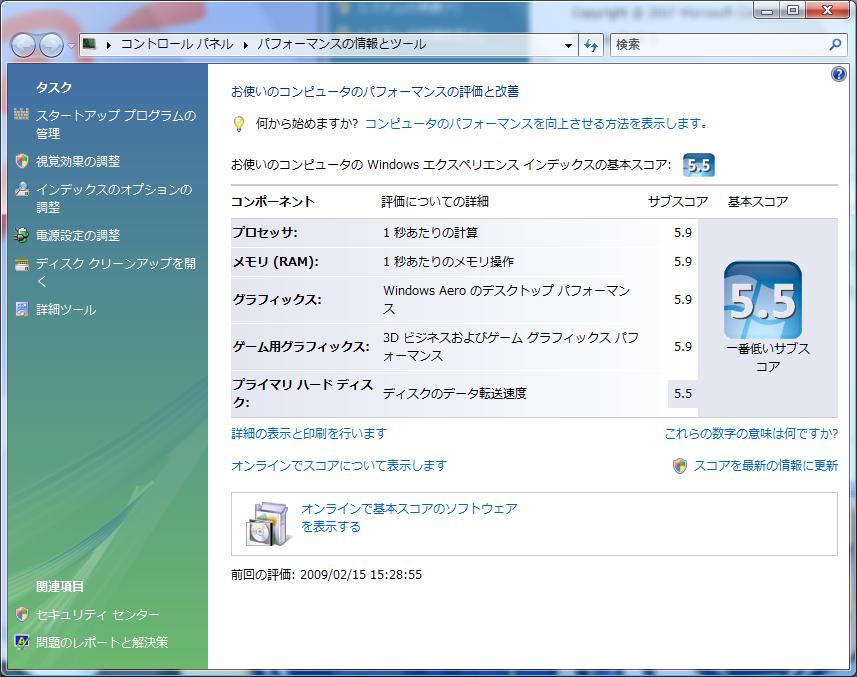857x677 pixels.
Task: Click 1 秒あたりのメモリ操作 description text
Action: click(448, 261)
